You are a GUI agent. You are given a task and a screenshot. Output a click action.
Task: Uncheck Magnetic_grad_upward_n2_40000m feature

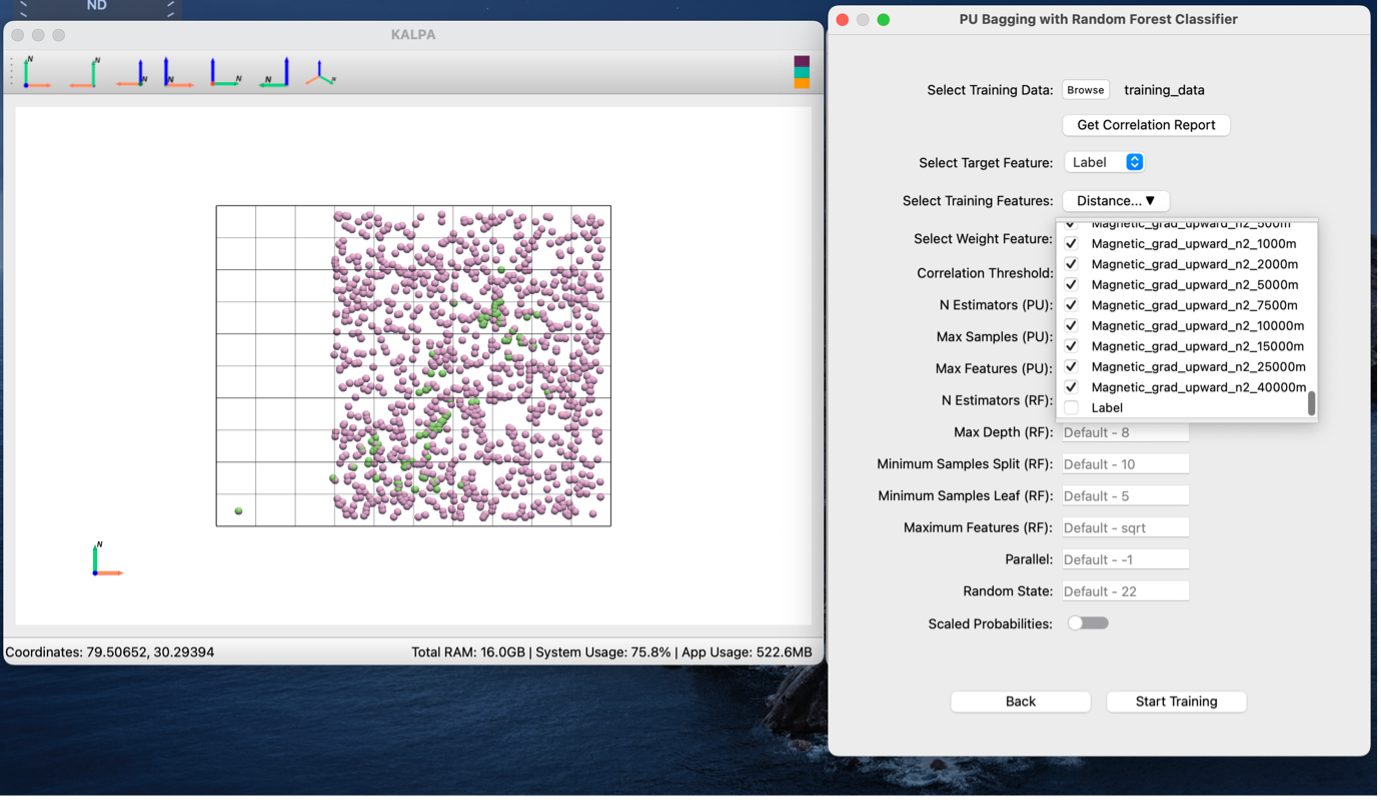[x=1071, y=387]
